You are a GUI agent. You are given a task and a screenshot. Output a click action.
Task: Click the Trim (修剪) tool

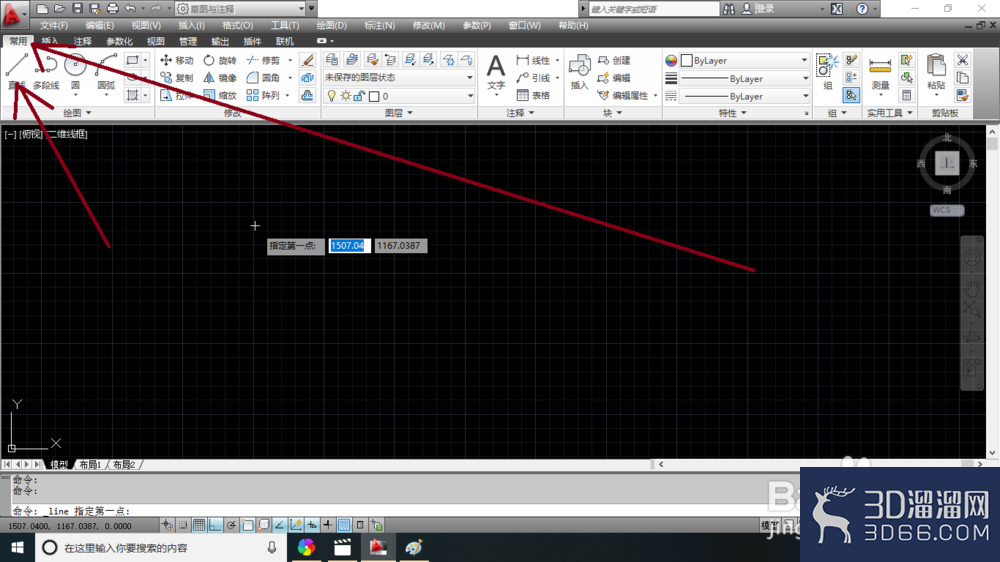coord(263,60)
